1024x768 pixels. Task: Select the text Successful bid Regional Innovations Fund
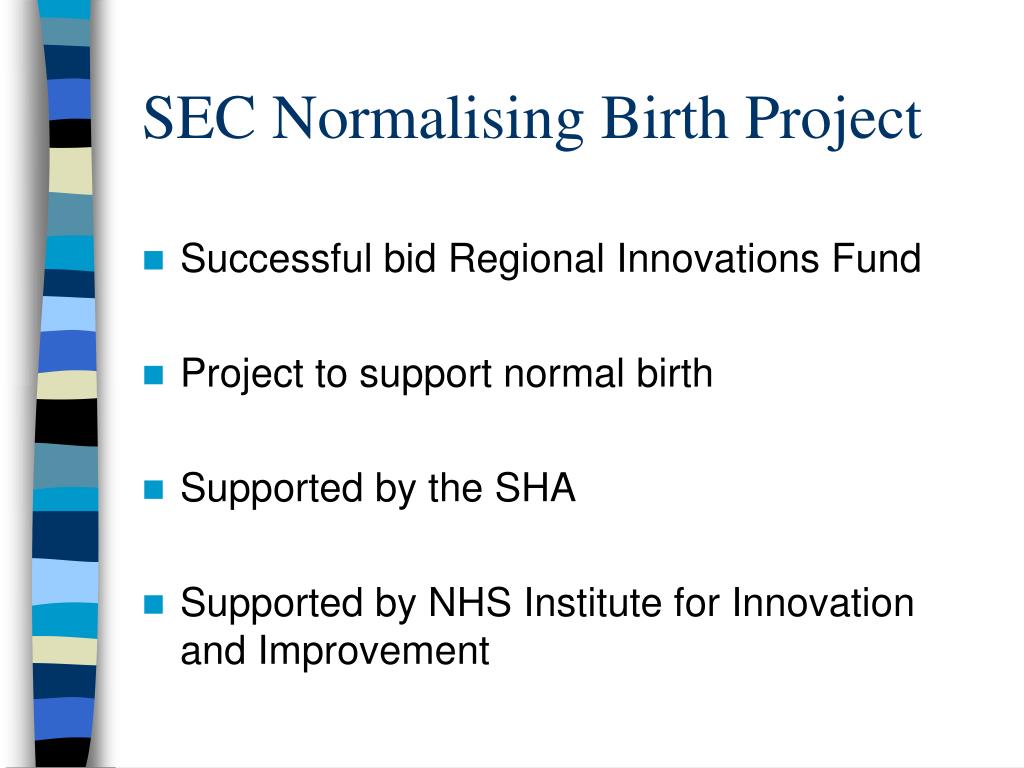click(x=551, y=259)
